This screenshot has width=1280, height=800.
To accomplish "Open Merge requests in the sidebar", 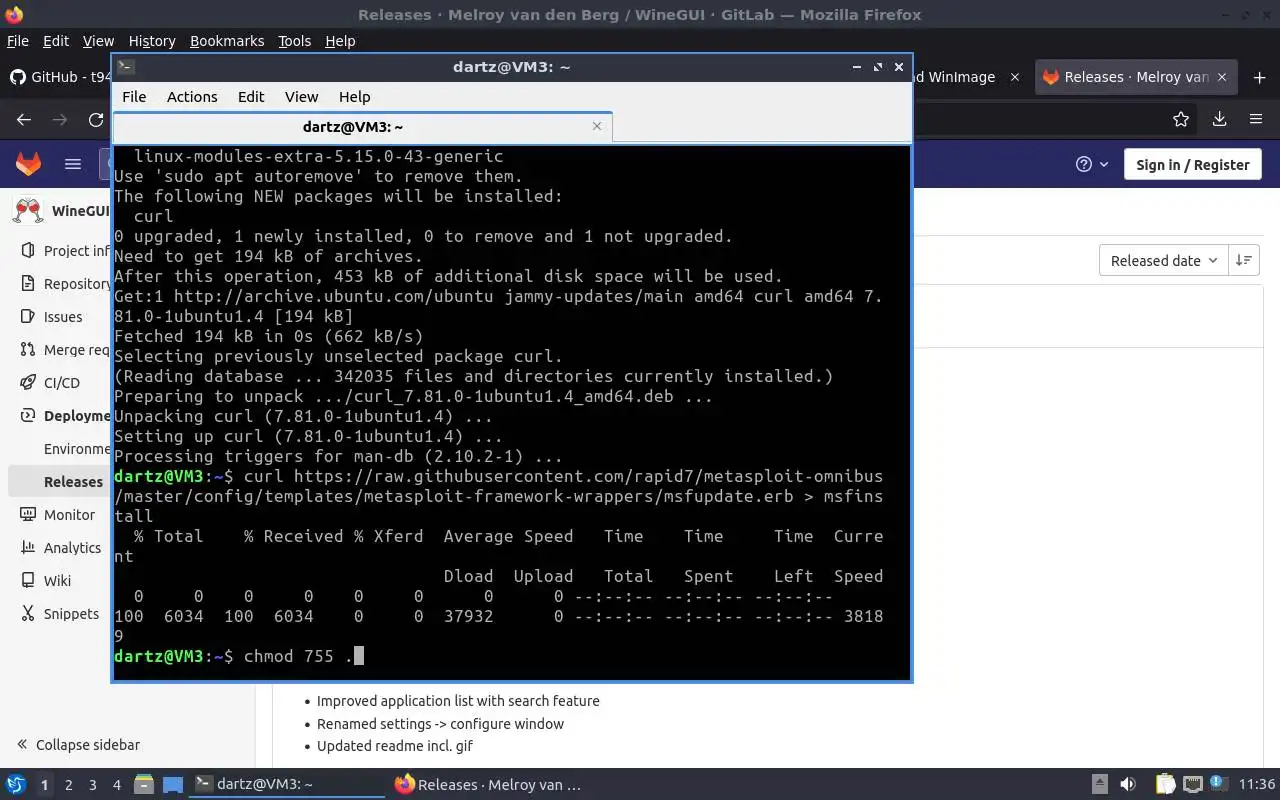I will tap(65, 350).
